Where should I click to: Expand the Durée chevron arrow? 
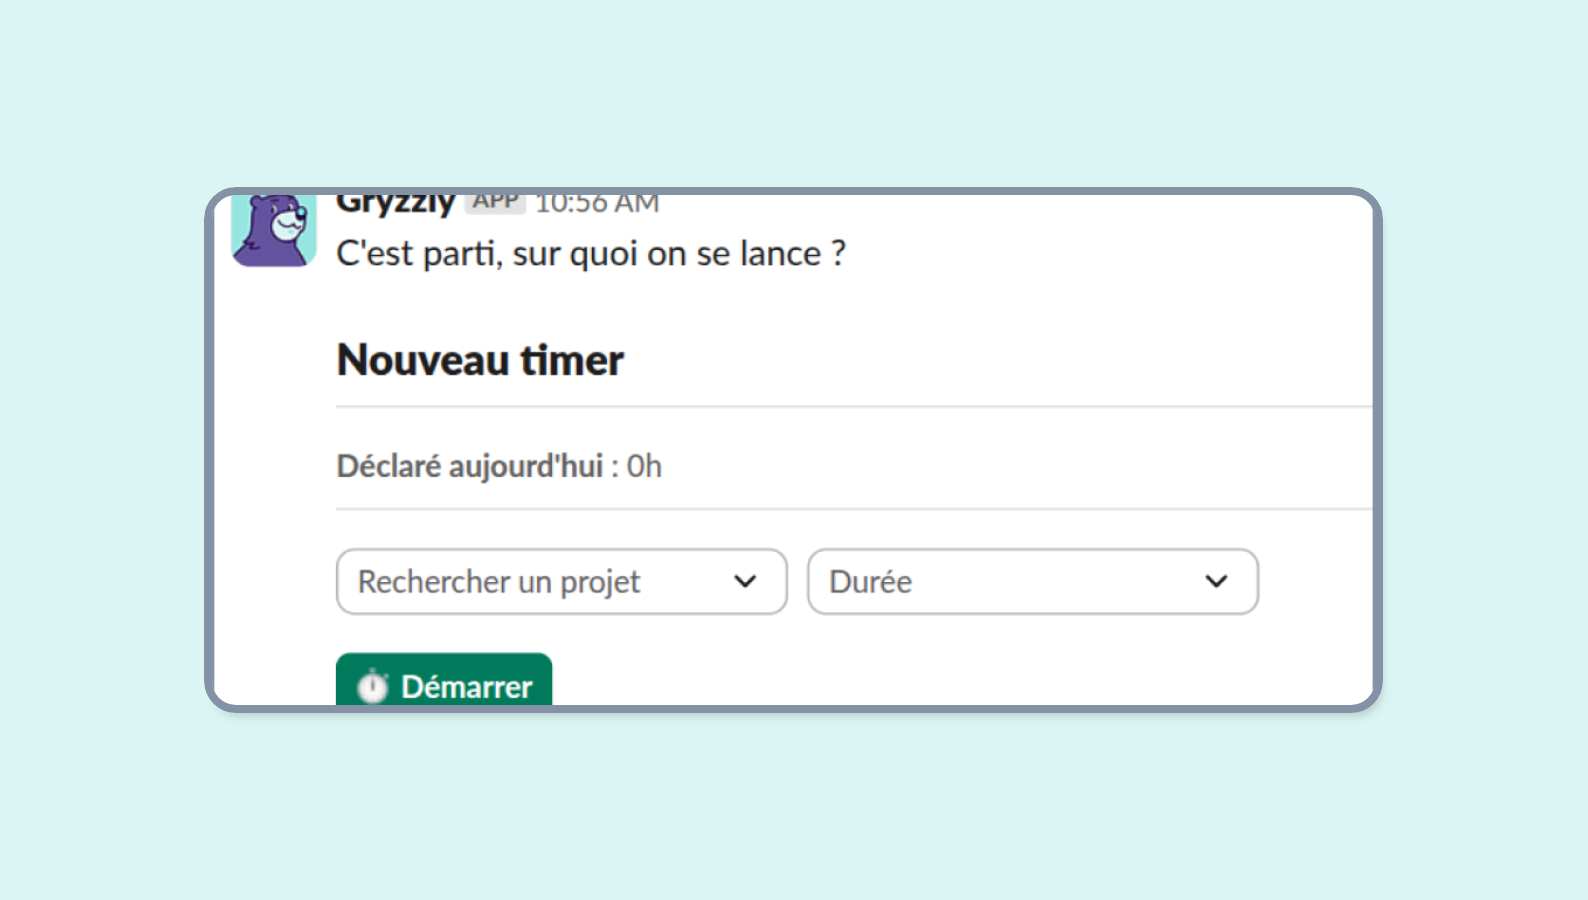click(1216, 581)
